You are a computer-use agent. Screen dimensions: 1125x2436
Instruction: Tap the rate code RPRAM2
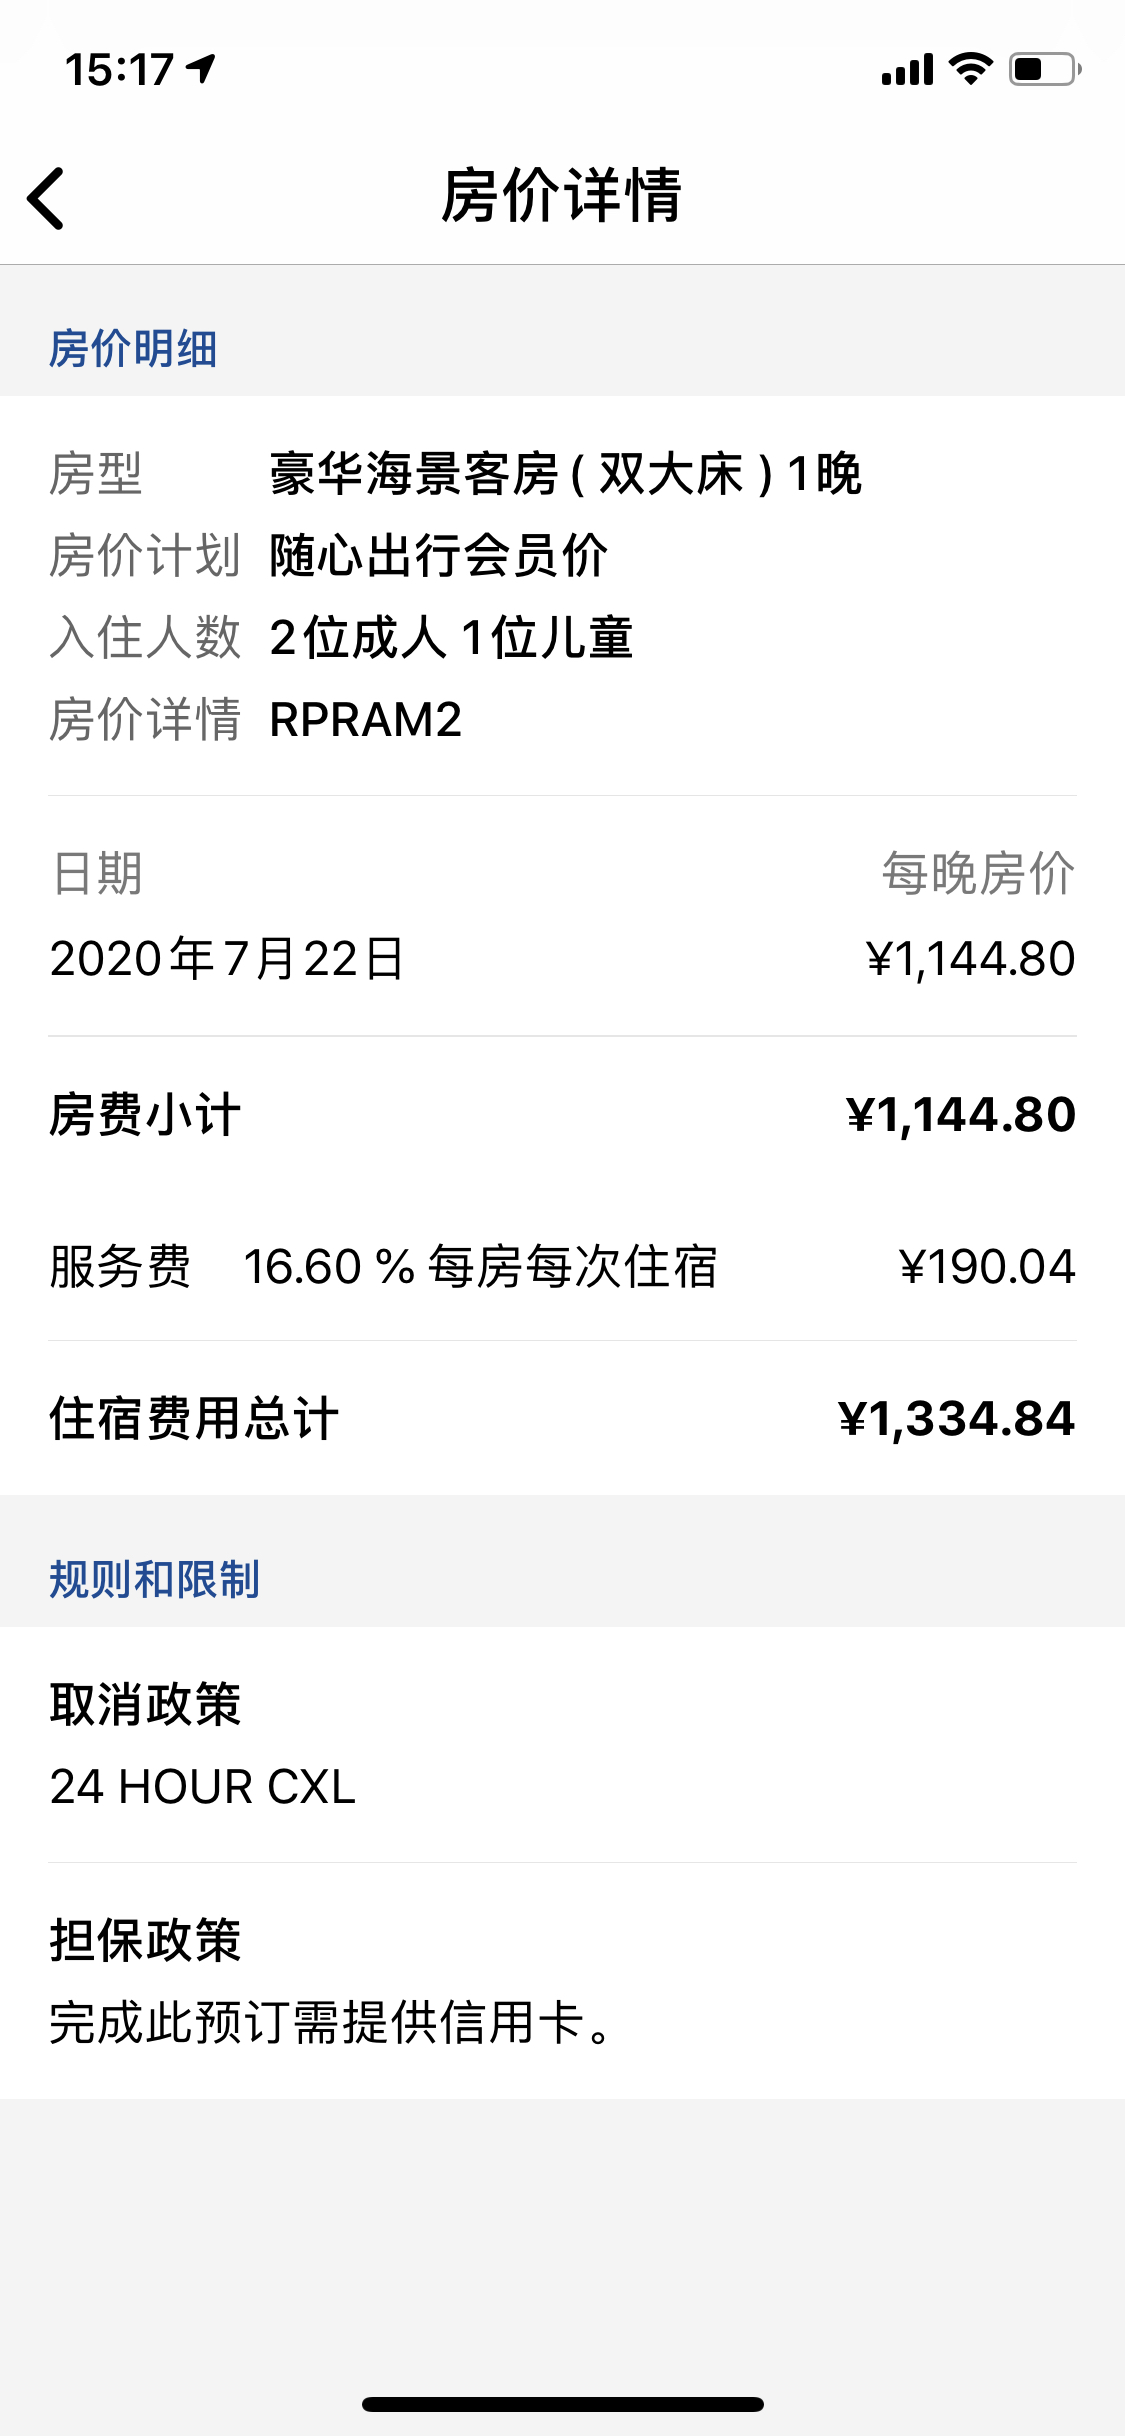(366, 720)
